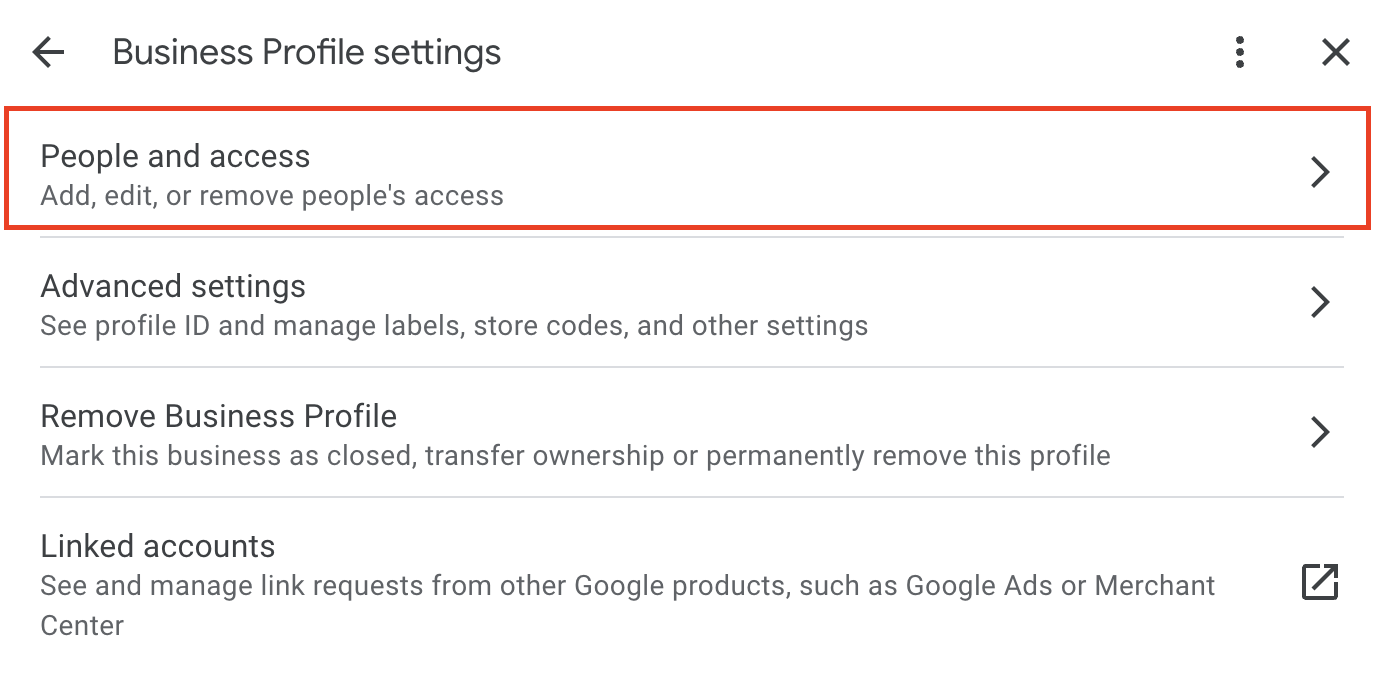The image size is (1378, 698).
Task: Click 'transfer ownership' text under Remove Business Profile
Action: pyautogui.click(x=544, y=455)
